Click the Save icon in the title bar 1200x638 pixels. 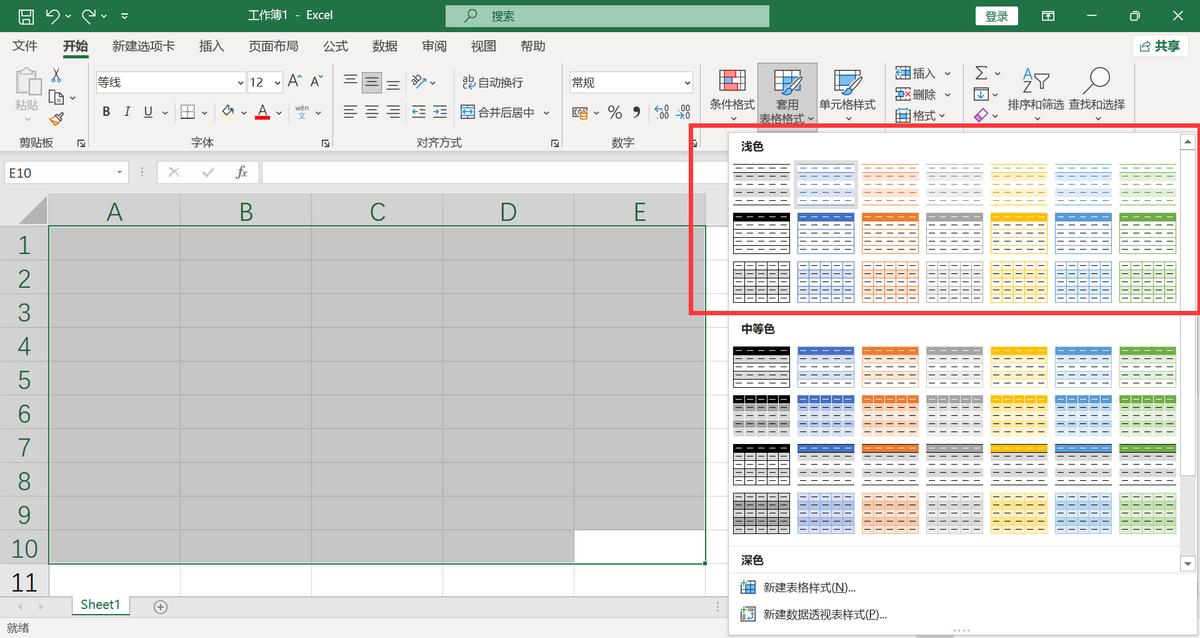[26, 16]
